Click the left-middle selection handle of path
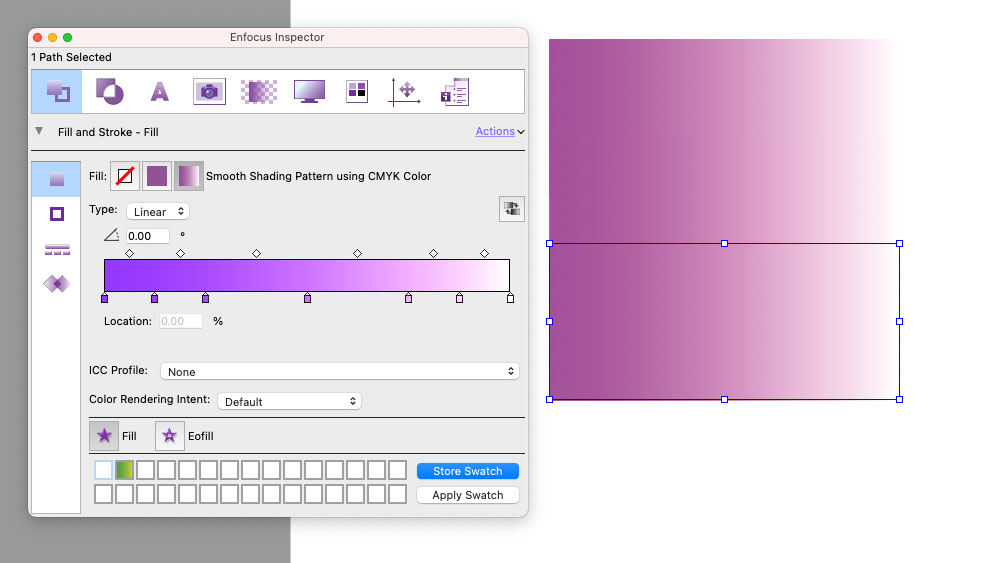 pyautogui.click(x=549, y=321)
